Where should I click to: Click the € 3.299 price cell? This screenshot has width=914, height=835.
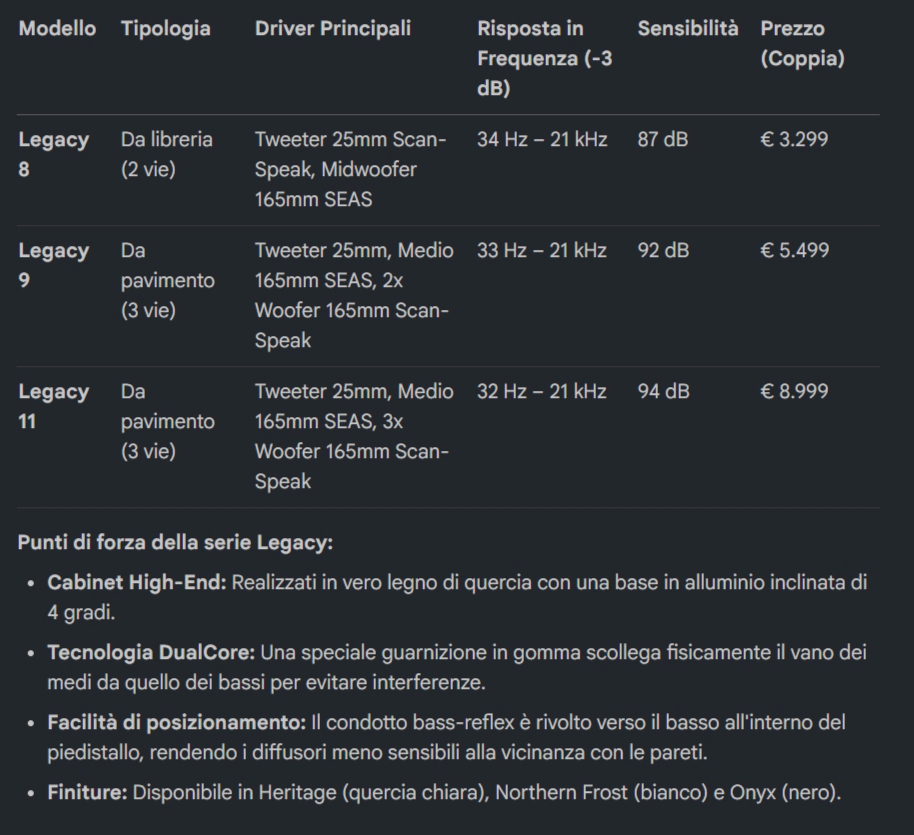(x=794, y=139)
